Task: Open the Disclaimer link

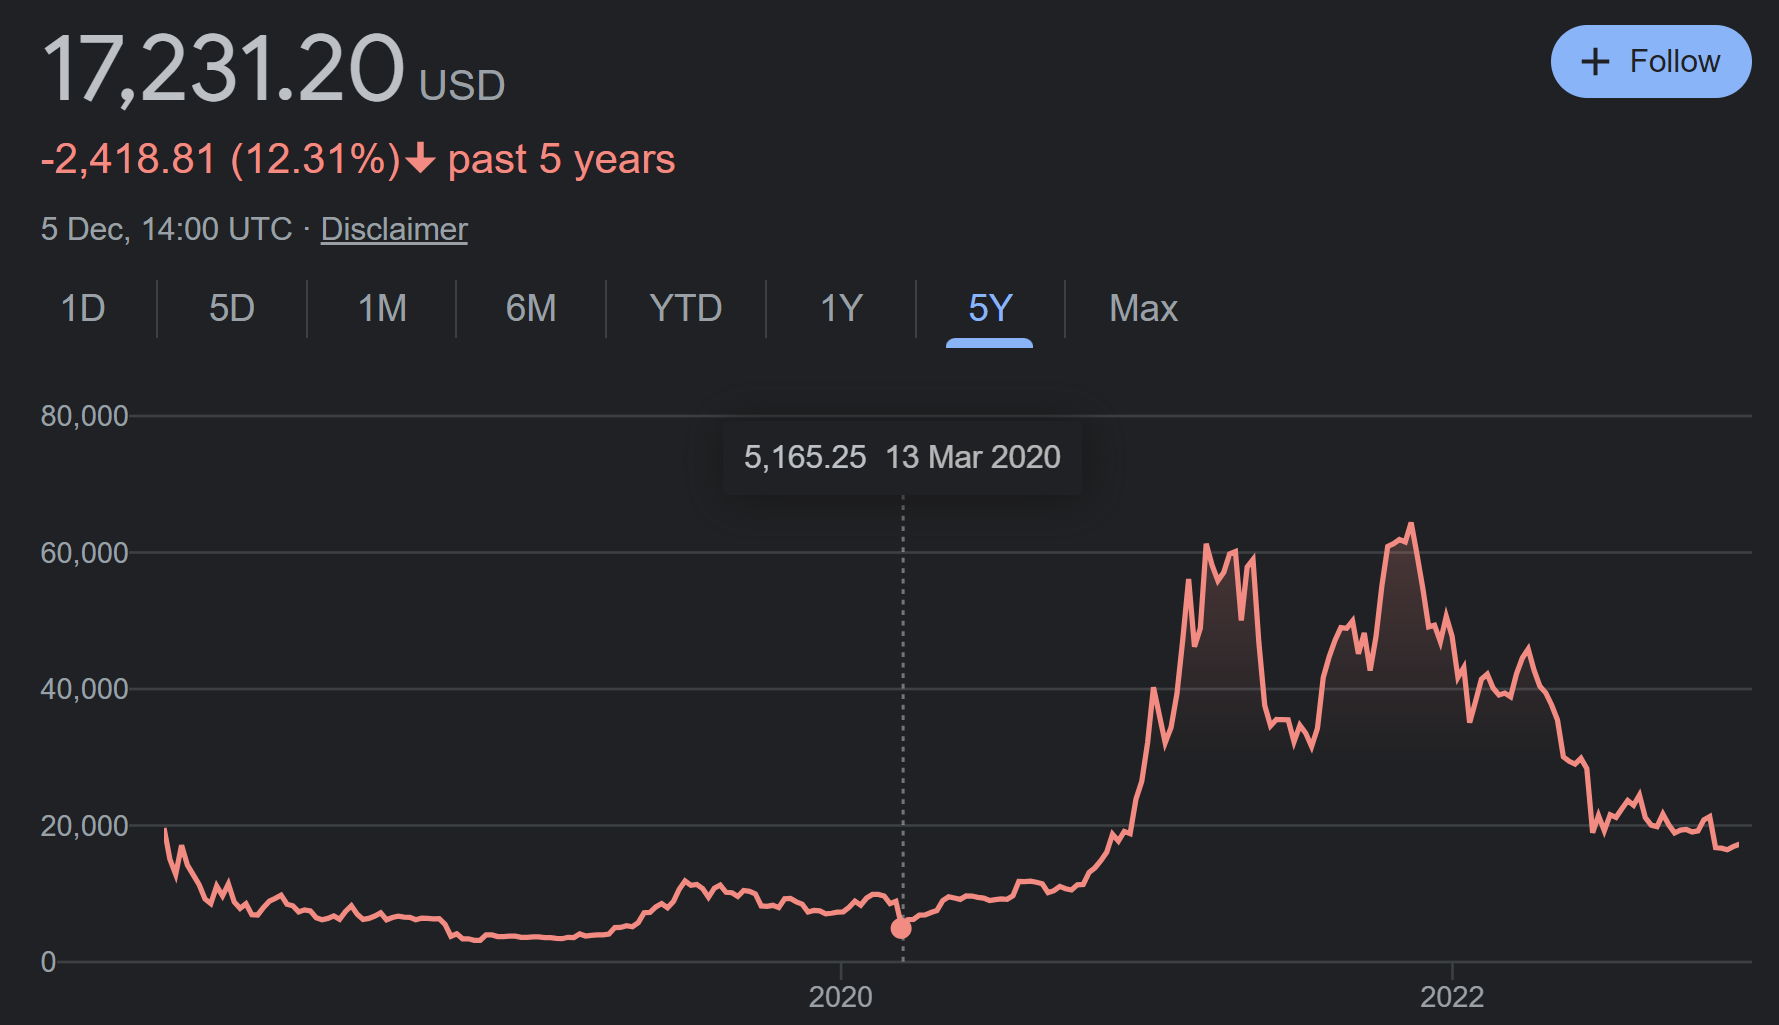Action: (x=394, y=229)
